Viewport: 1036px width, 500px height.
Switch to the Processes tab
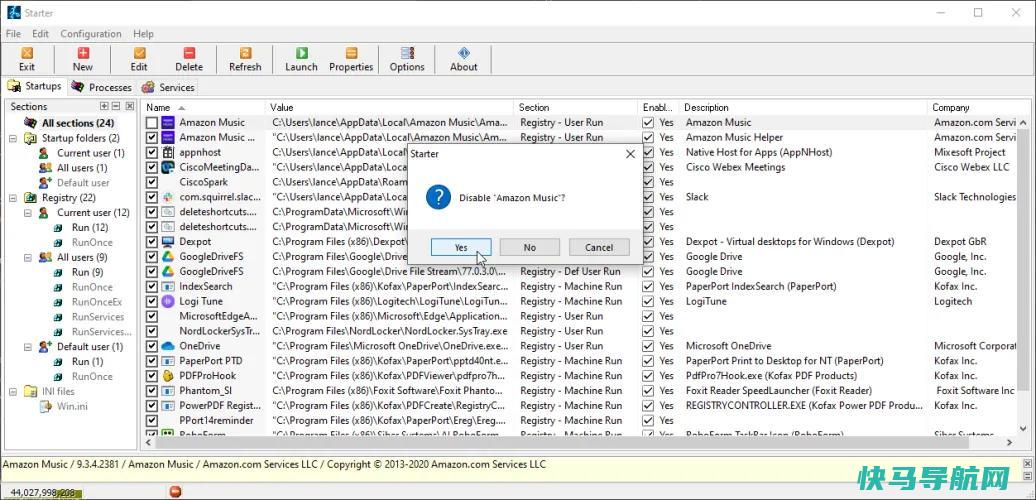pyautogui.click(x=102, y=87)
